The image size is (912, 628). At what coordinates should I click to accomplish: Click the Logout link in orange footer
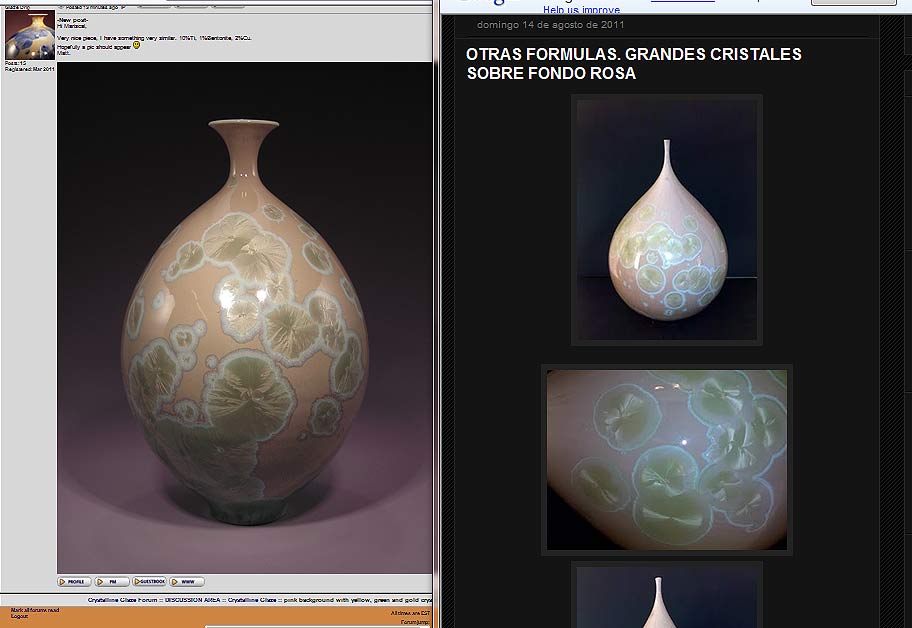[x=19, y=616]
